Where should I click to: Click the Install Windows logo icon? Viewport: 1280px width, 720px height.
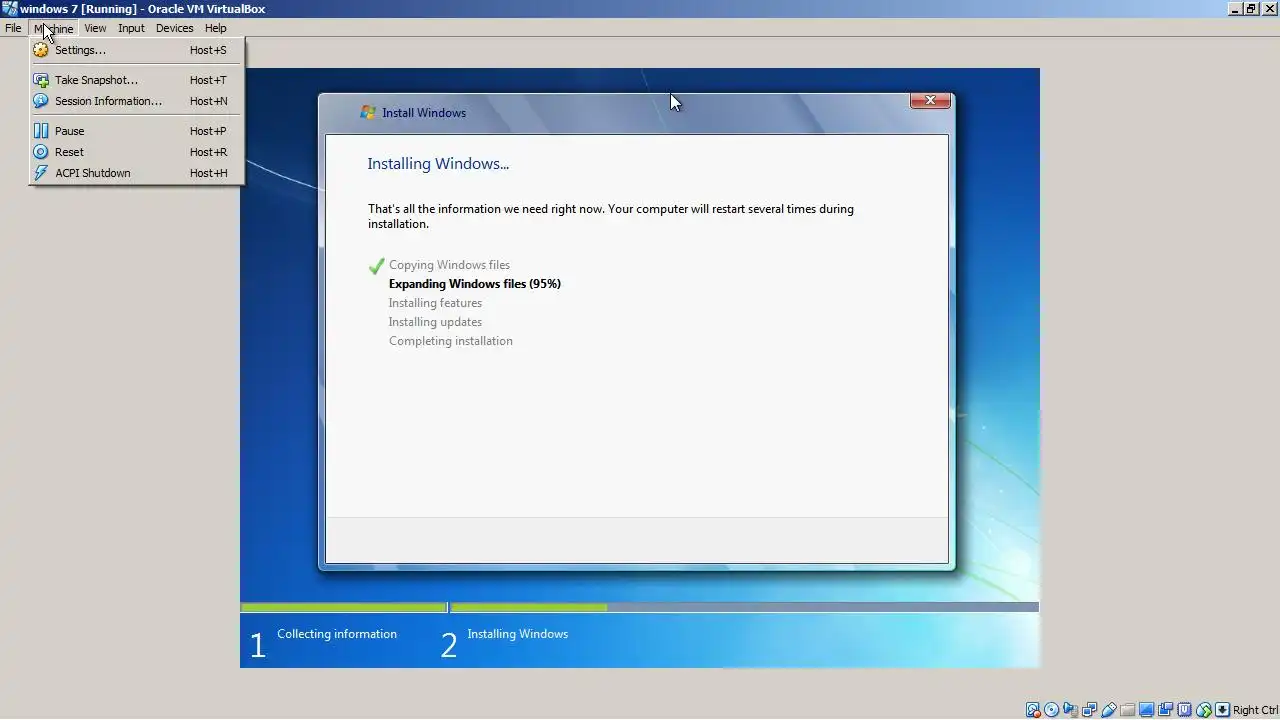pyautogui.click(x=368, y=113)
